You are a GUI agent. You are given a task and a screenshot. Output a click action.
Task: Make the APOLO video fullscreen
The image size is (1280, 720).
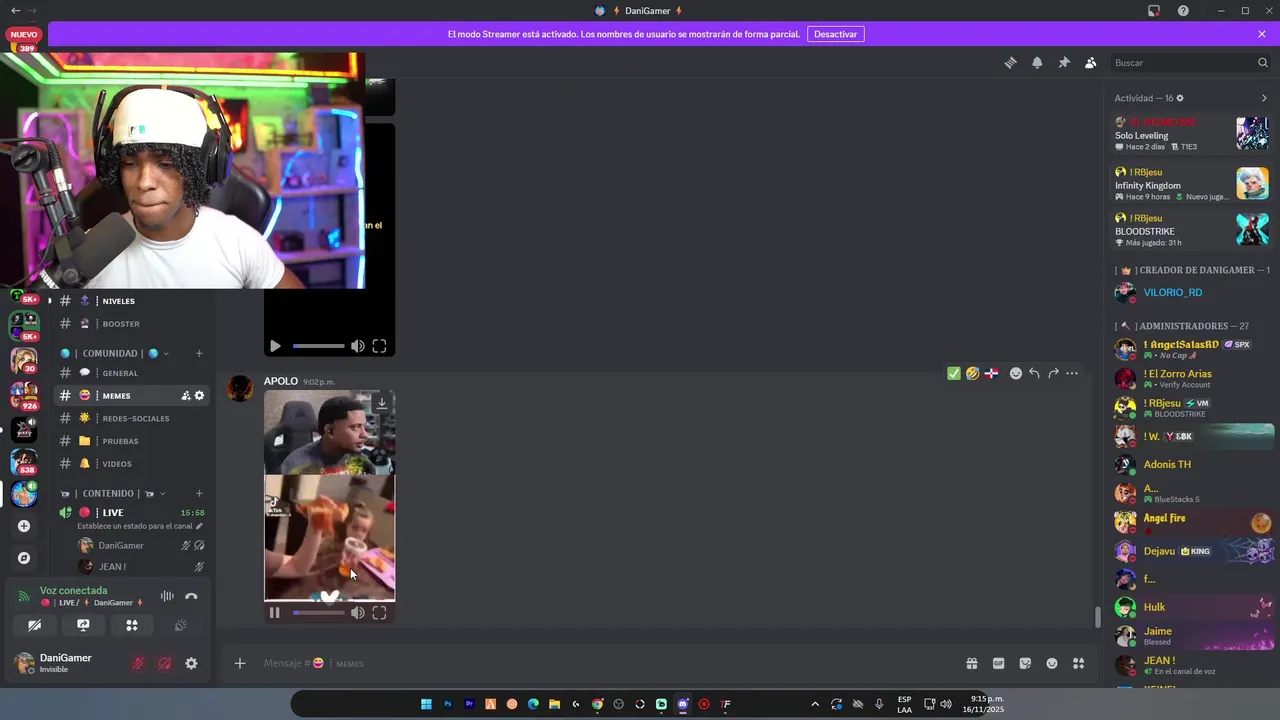pos(379,613)
